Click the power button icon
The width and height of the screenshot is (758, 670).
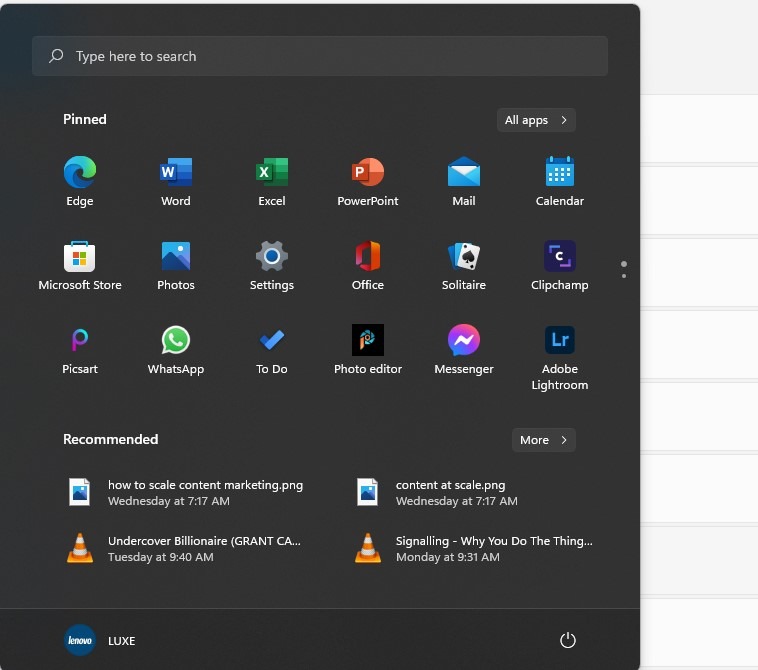coord(568,640)
